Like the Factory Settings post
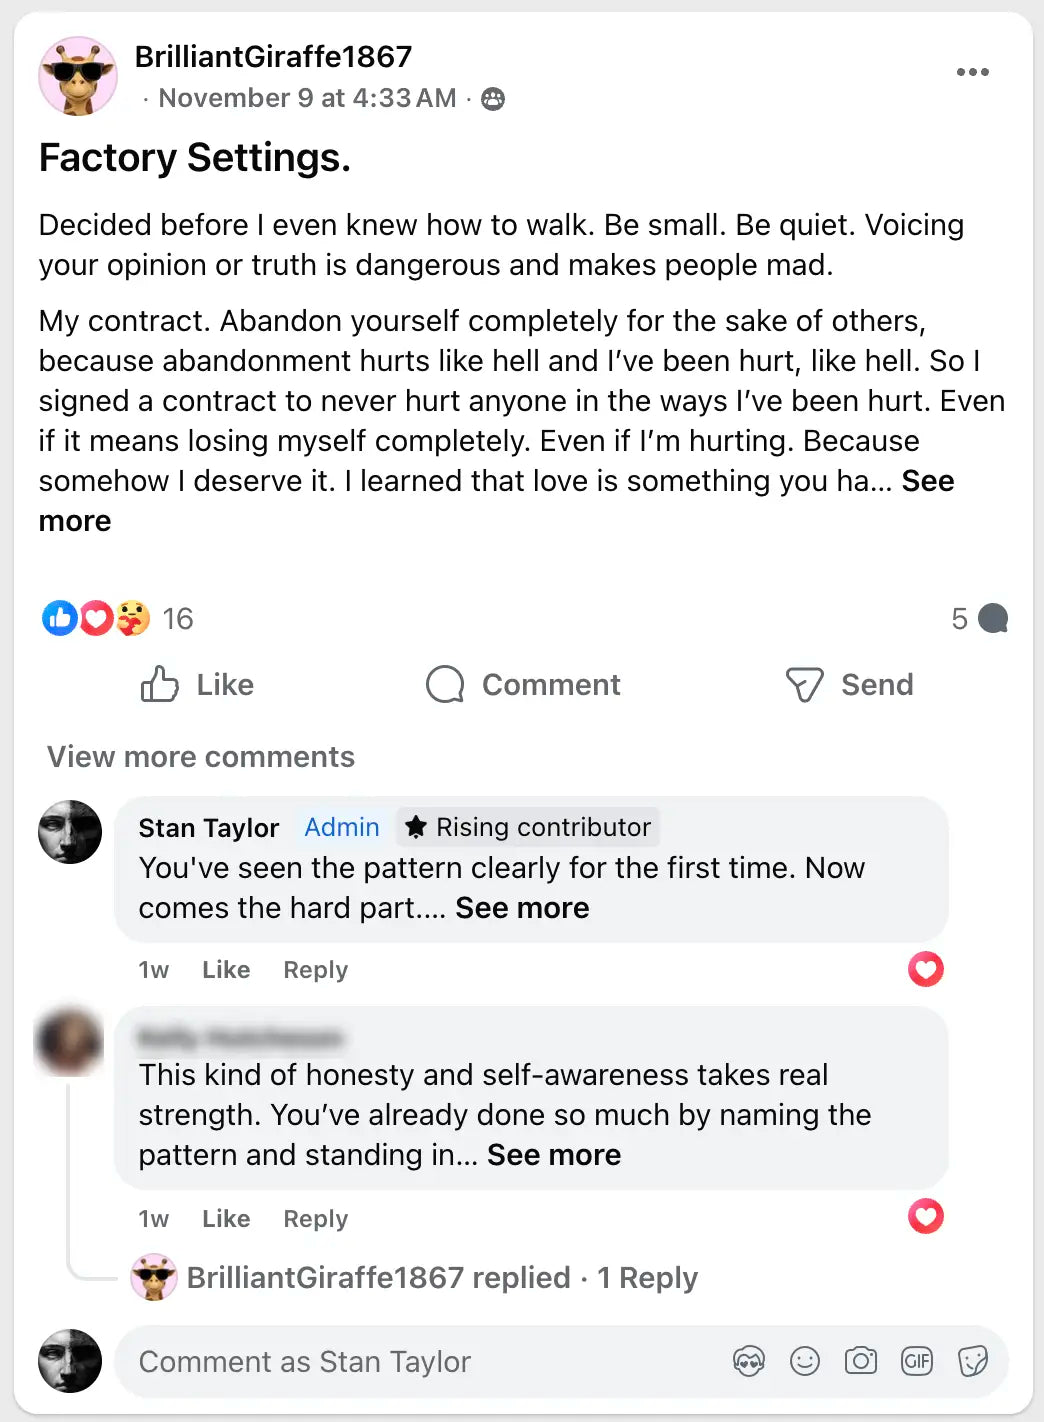Screen dimensions: 1044x1422 [x=198, y=685]
